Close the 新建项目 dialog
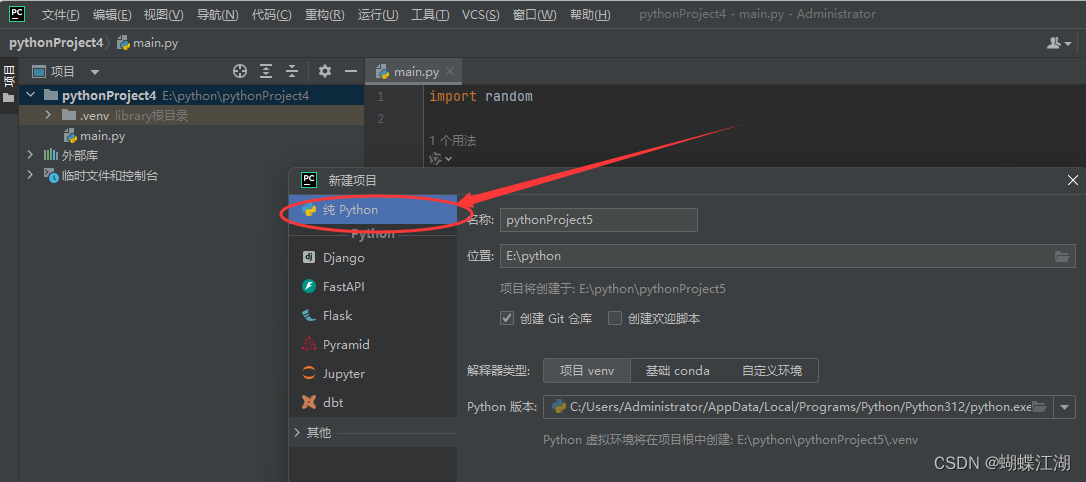The image size is (1086, 482). pyautogui.click(x=1073, y=180)
